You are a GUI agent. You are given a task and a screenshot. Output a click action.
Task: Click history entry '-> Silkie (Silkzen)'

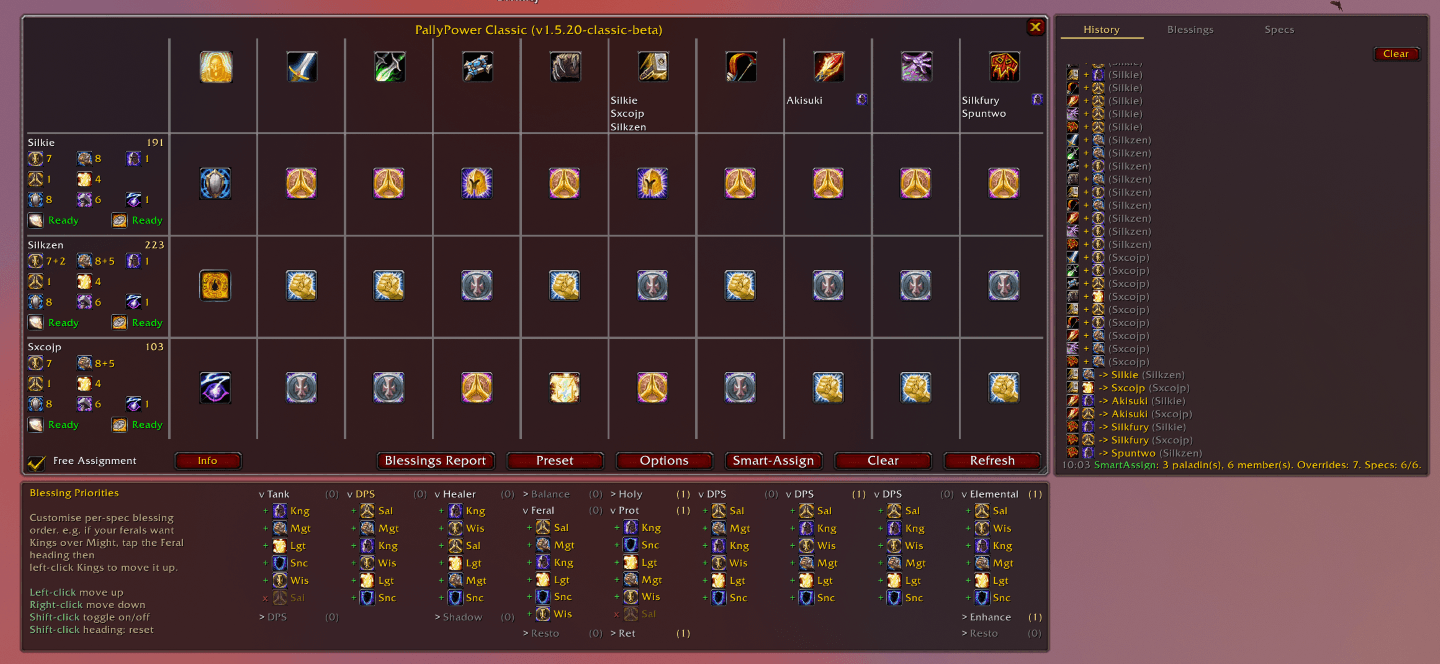coord(1127,375)
